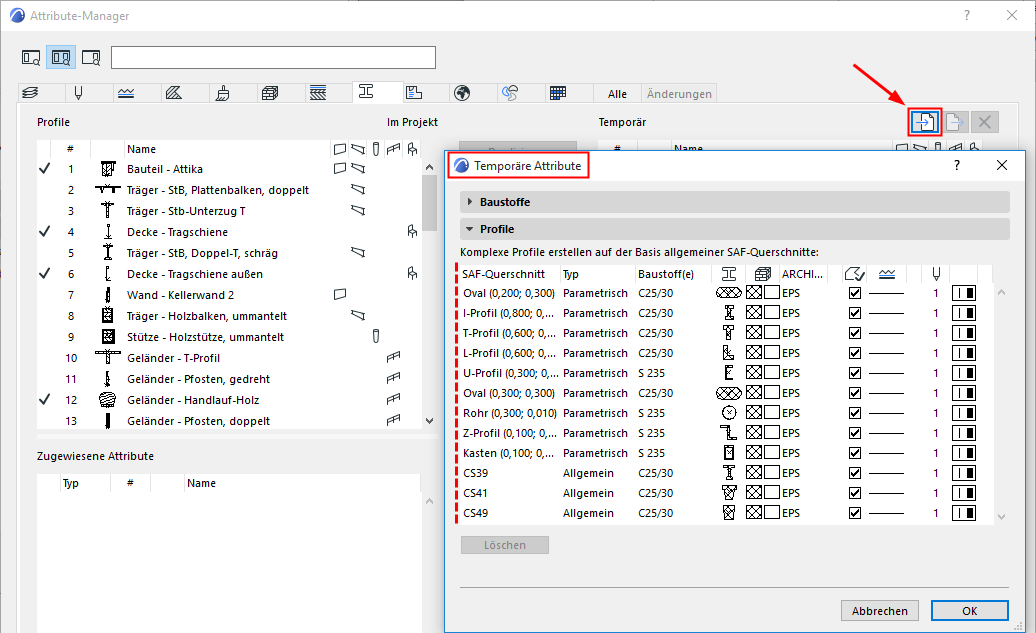Viewport: 1036px width, 633px height.
Task: Open help in Temporäre Attribute dialog
Action: [x=957, y=165]
